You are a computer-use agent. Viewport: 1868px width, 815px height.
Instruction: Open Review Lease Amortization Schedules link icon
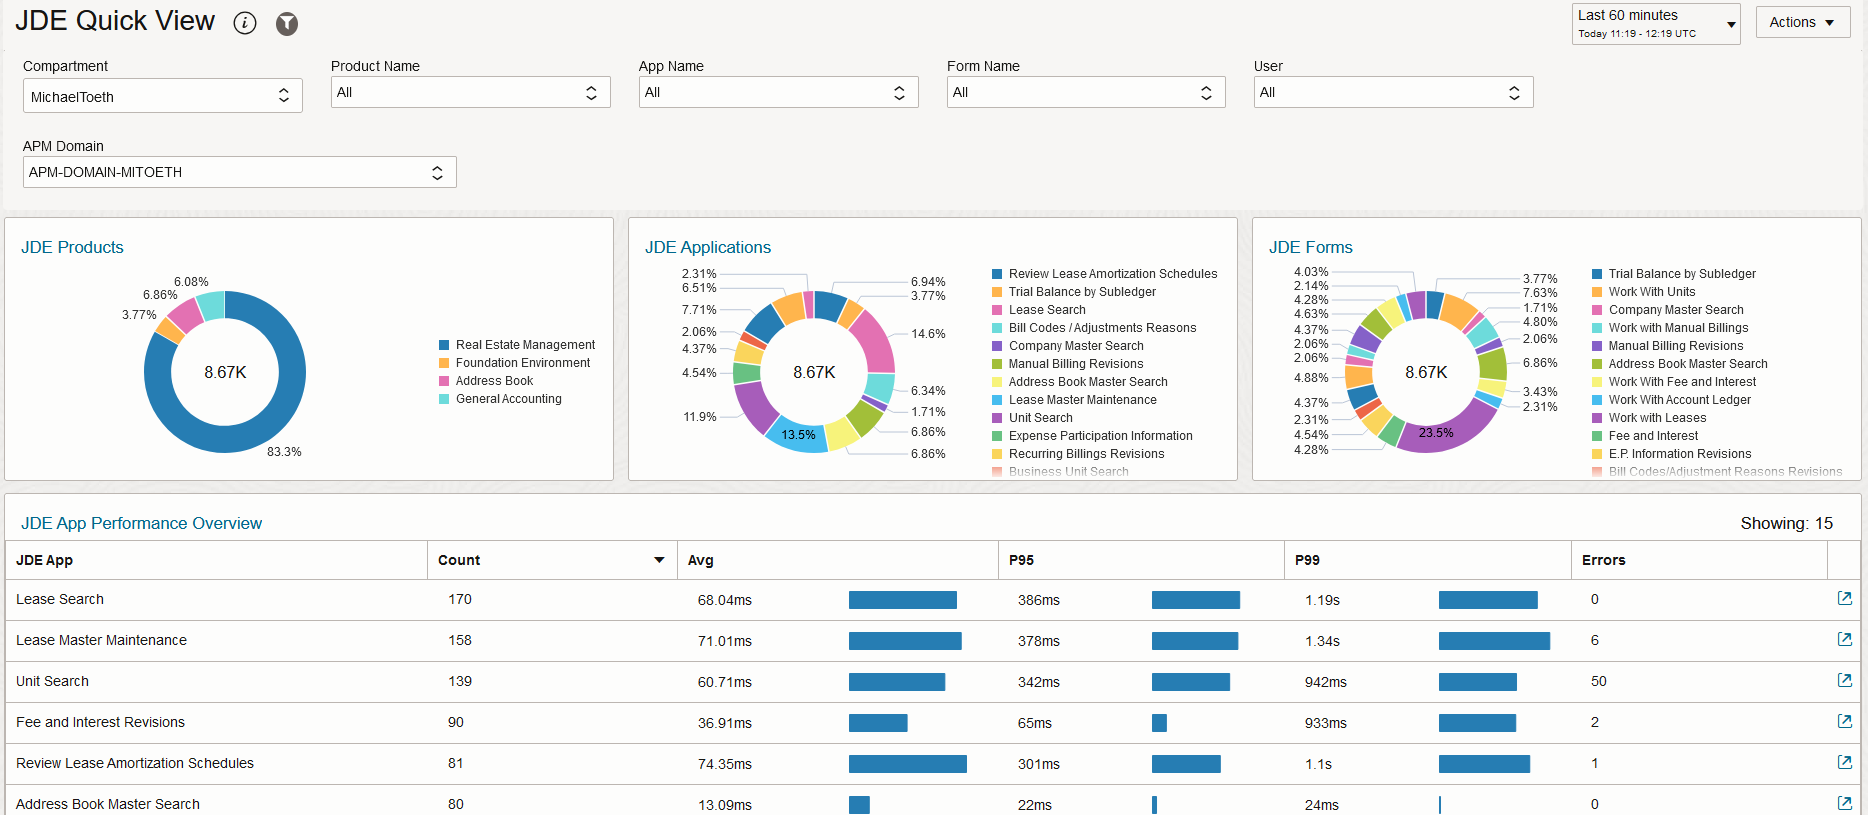tap(1845, 762)
